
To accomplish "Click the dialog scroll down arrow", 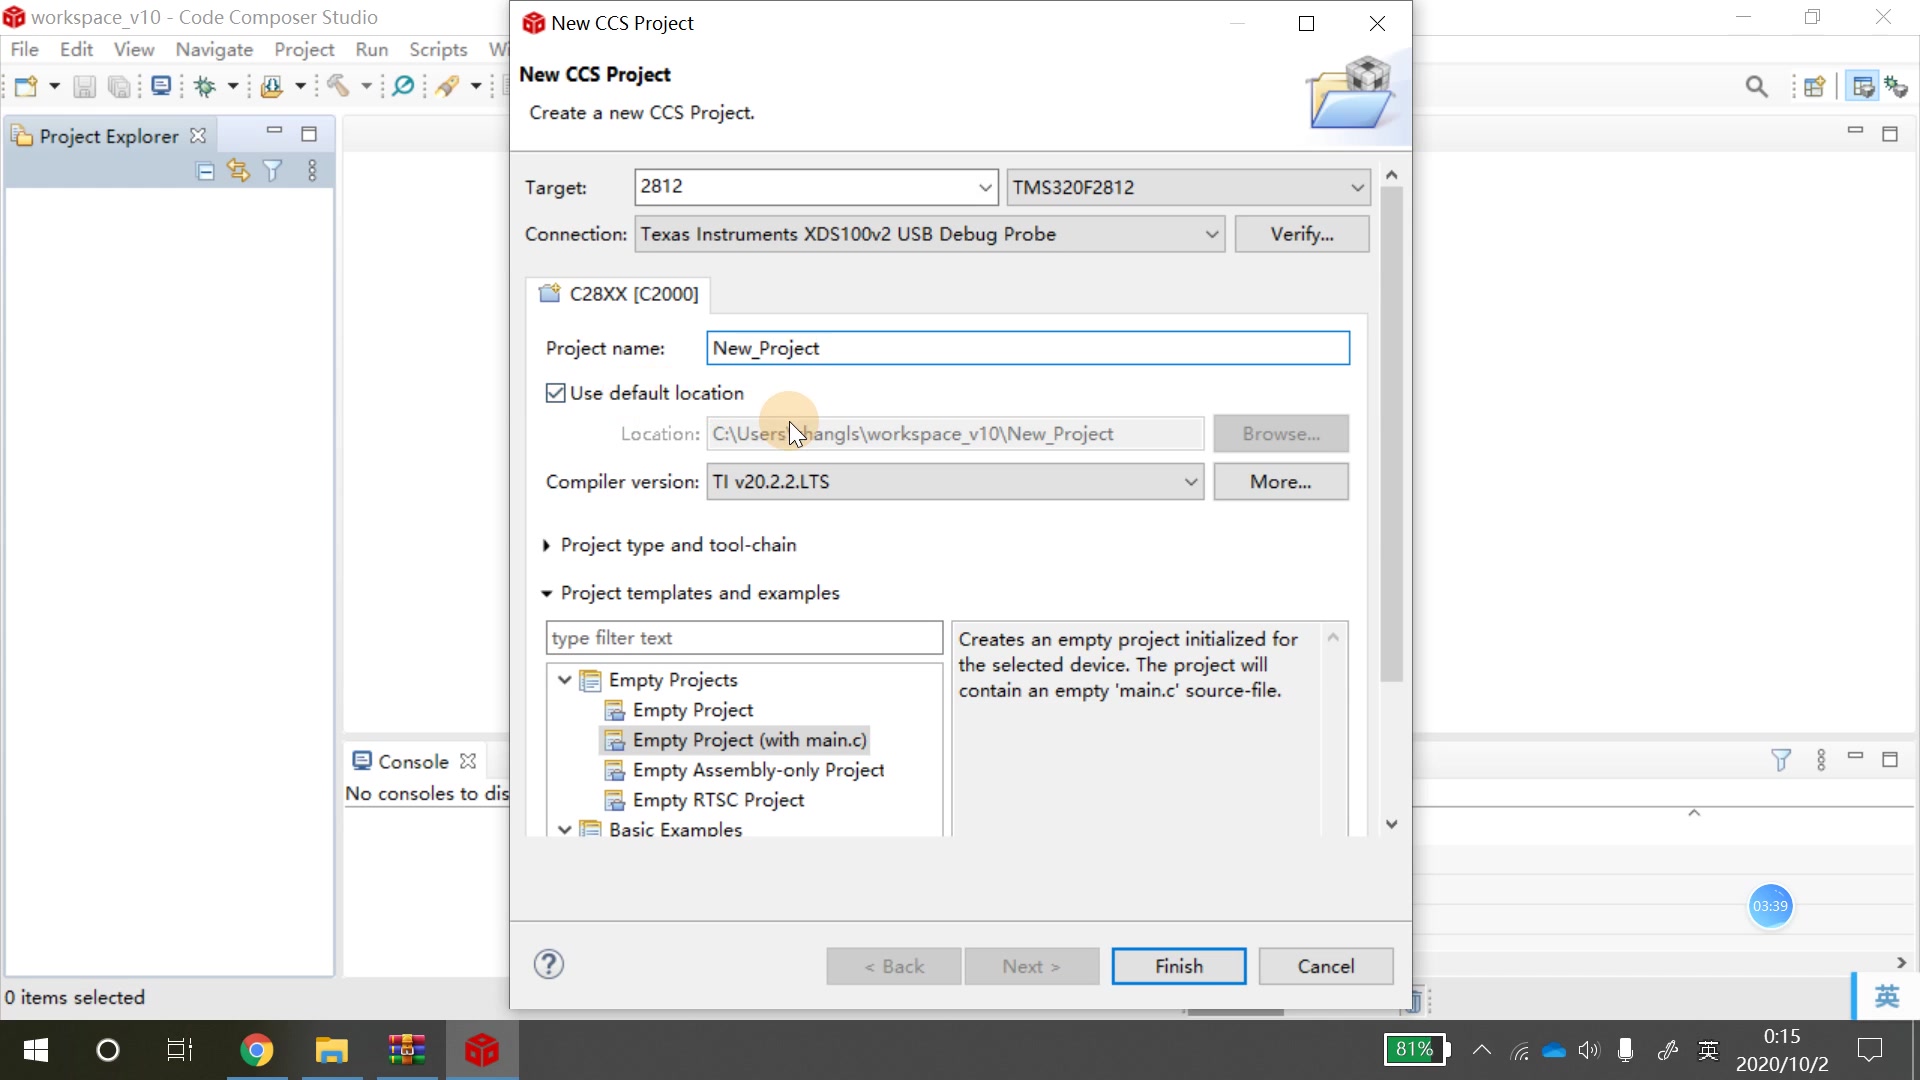I will (1391, 824).
